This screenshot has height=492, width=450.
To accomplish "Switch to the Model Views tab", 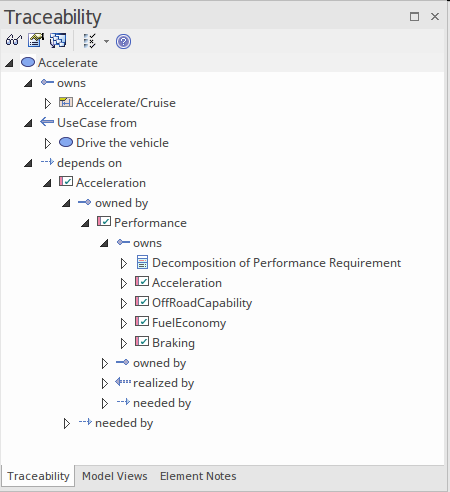I will pyautogui.click(x=115, y=476).
